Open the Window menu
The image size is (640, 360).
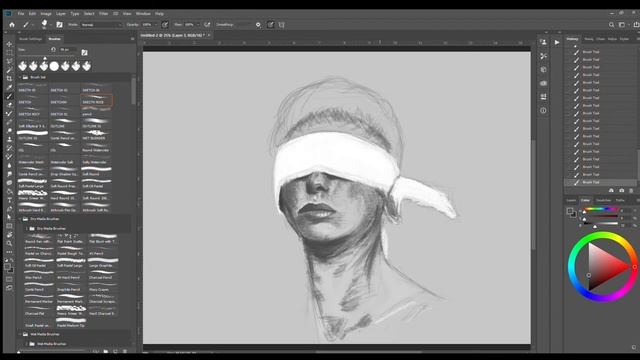143,13
